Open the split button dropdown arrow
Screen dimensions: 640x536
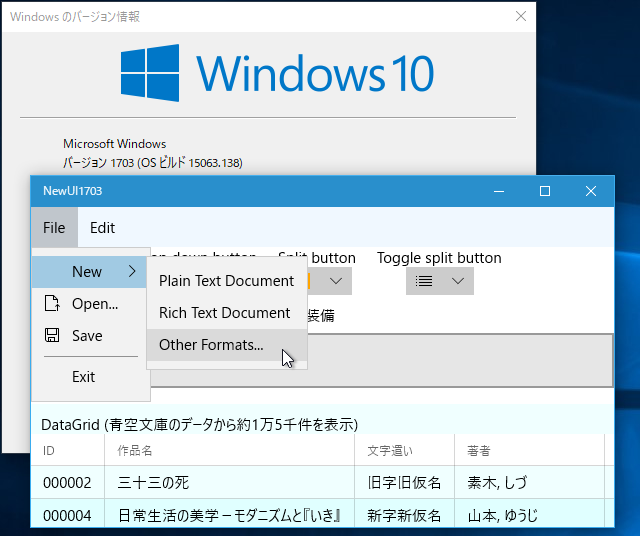[336, 281]
